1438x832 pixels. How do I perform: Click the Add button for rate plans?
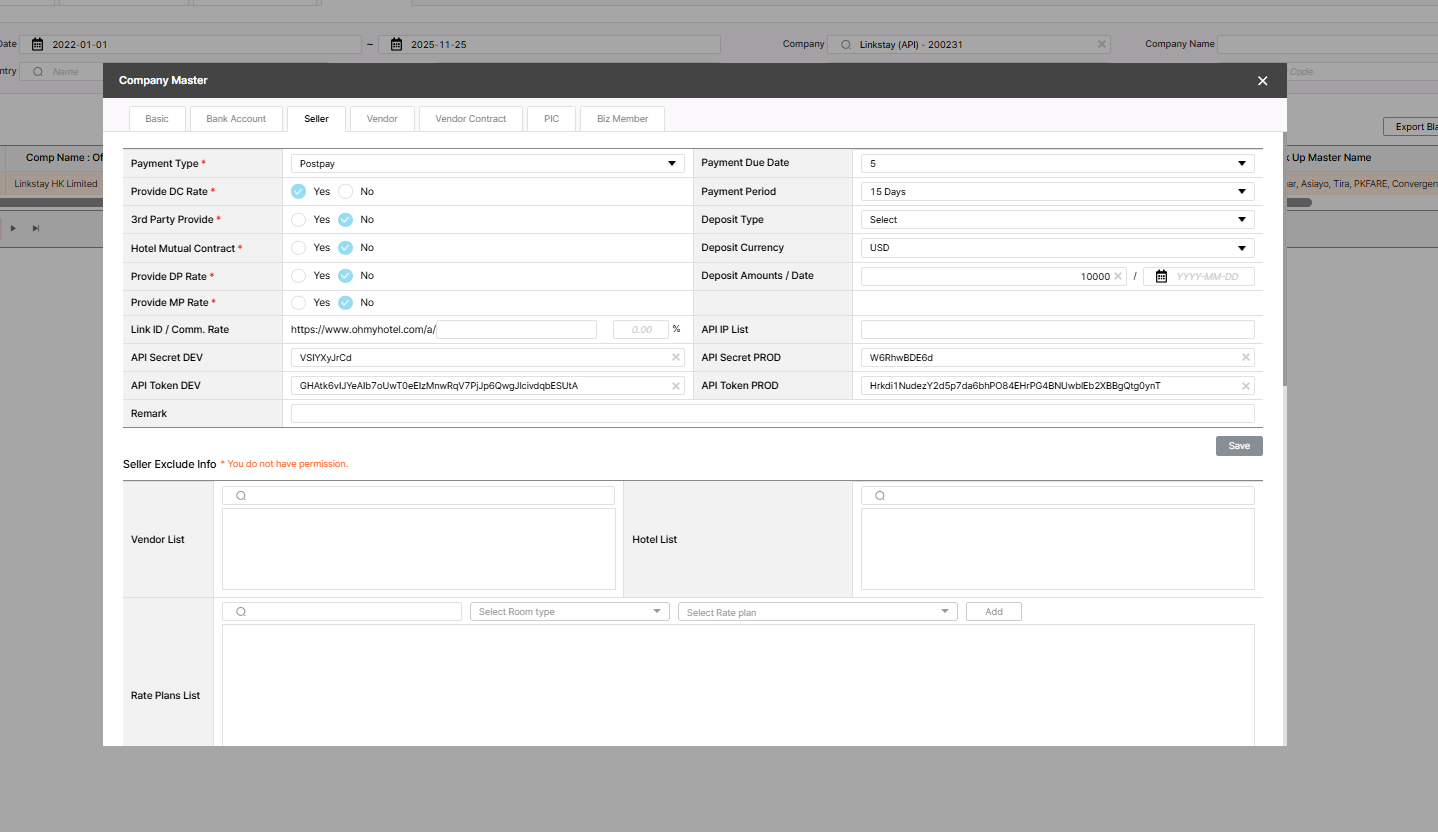[993, 611]
